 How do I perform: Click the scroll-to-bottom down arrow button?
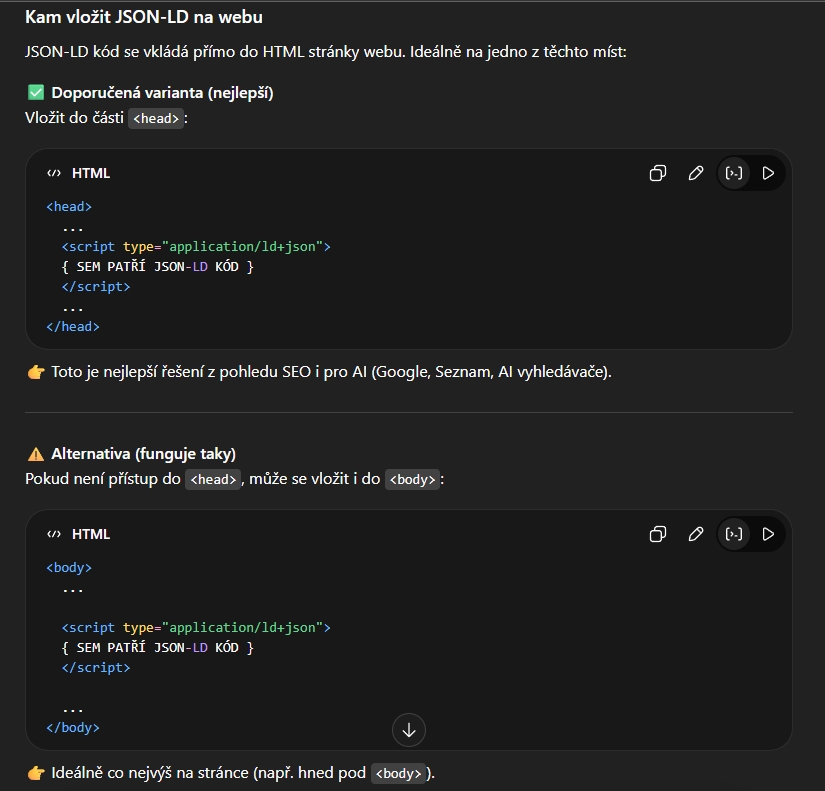pyautogui.click(x=408, y=730)
